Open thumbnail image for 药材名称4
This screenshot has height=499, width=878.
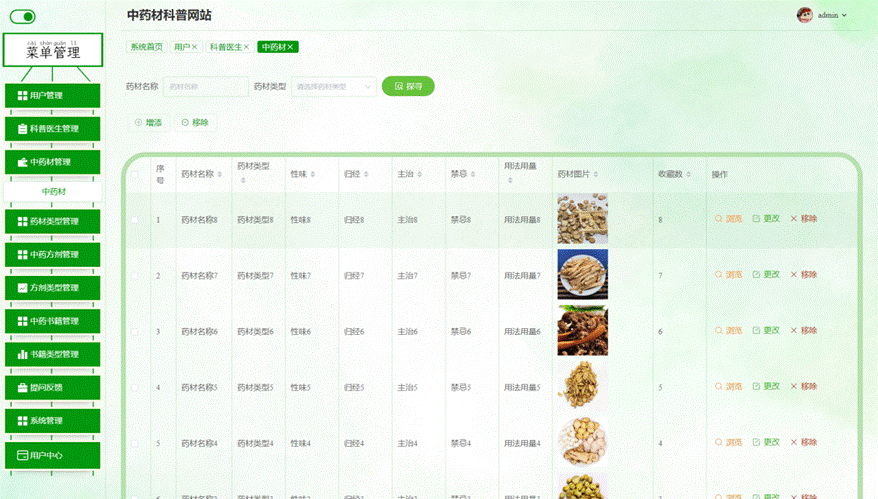[x=582, y=442]
